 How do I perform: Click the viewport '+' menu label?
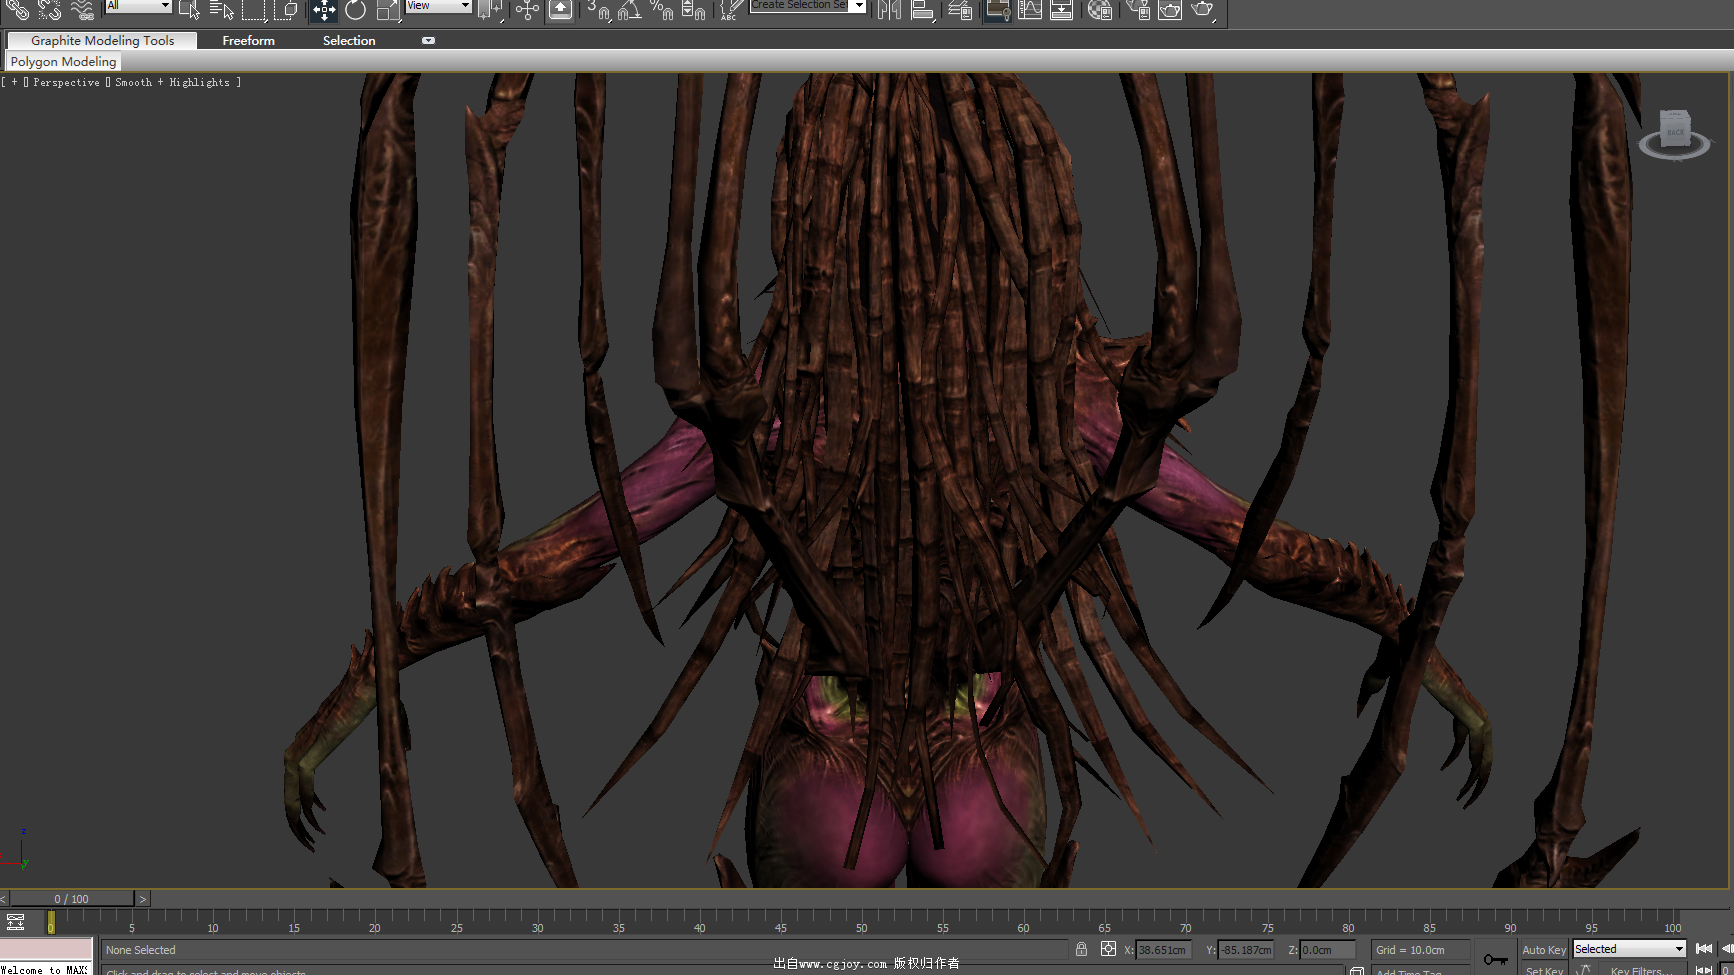[x=15, y=82]
